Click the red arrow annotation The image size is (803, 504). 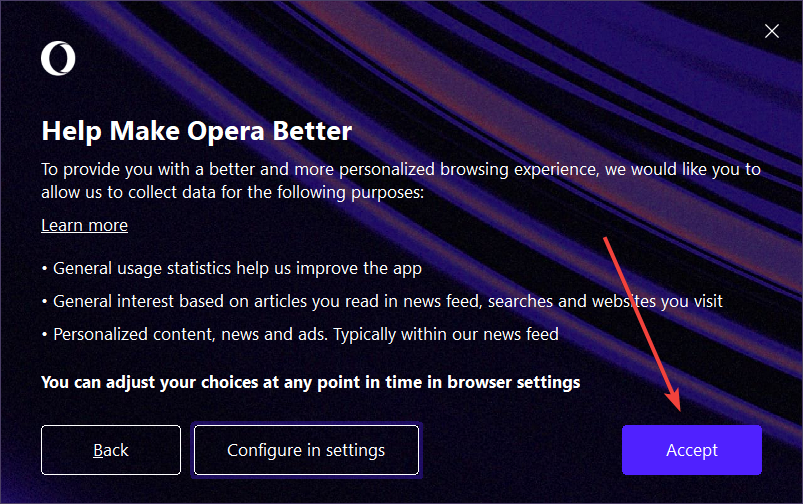(642, 324)
